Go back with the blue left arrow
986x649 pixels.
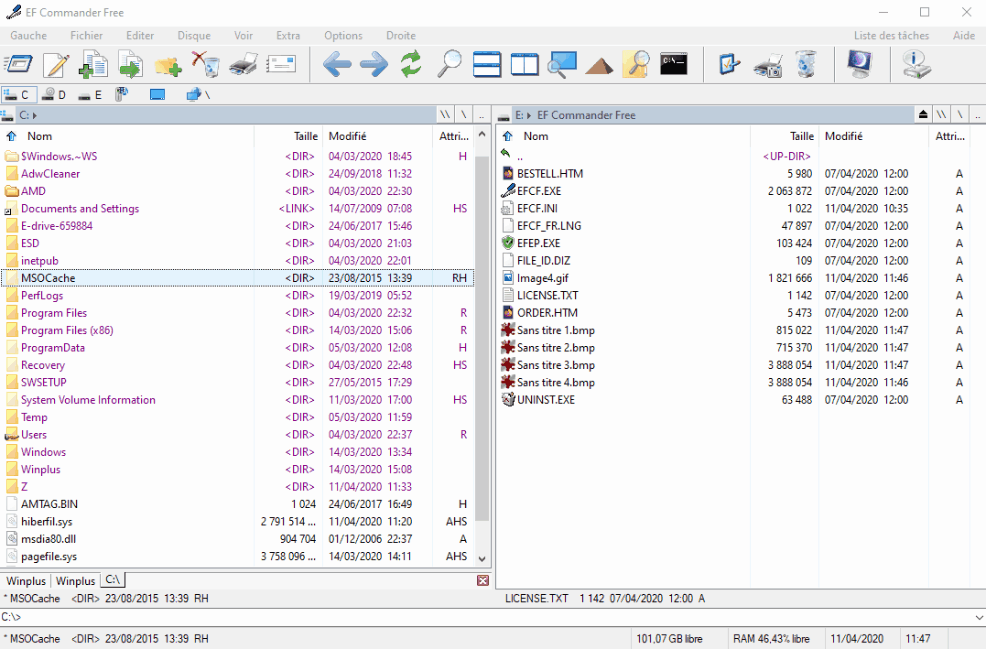337,64
